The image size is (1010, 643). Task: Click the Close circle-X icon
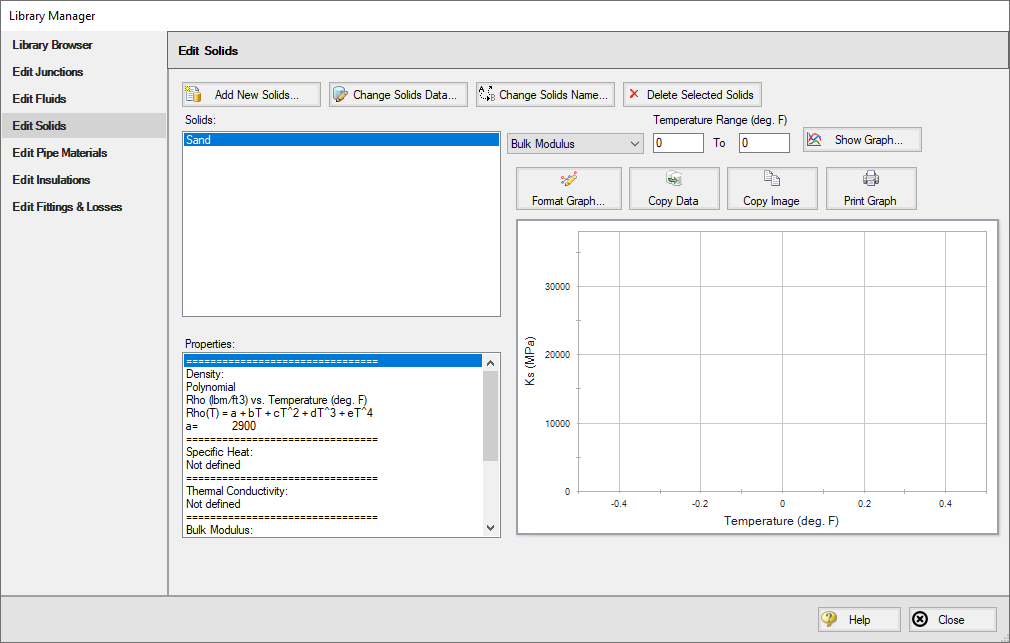coord(920,619)
